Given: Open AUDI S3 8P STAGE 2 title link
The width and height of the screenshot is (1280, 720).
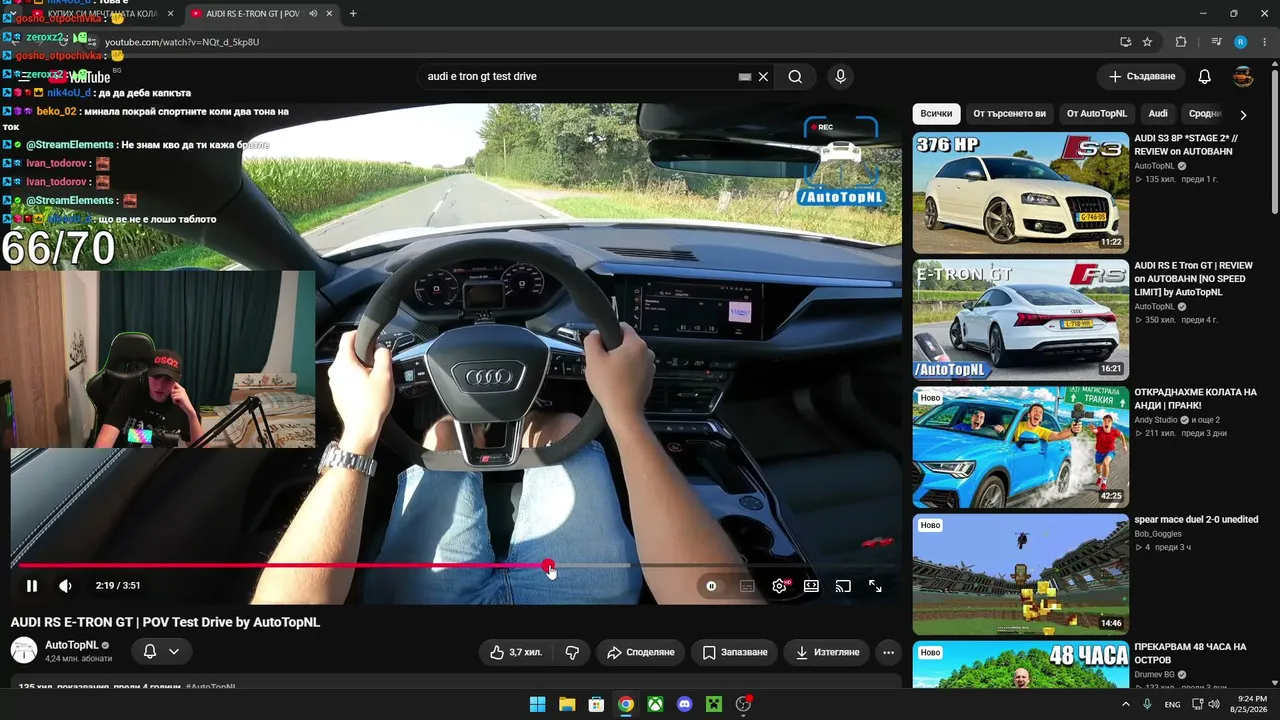Looking at the screenshot, I should 1188,145.
